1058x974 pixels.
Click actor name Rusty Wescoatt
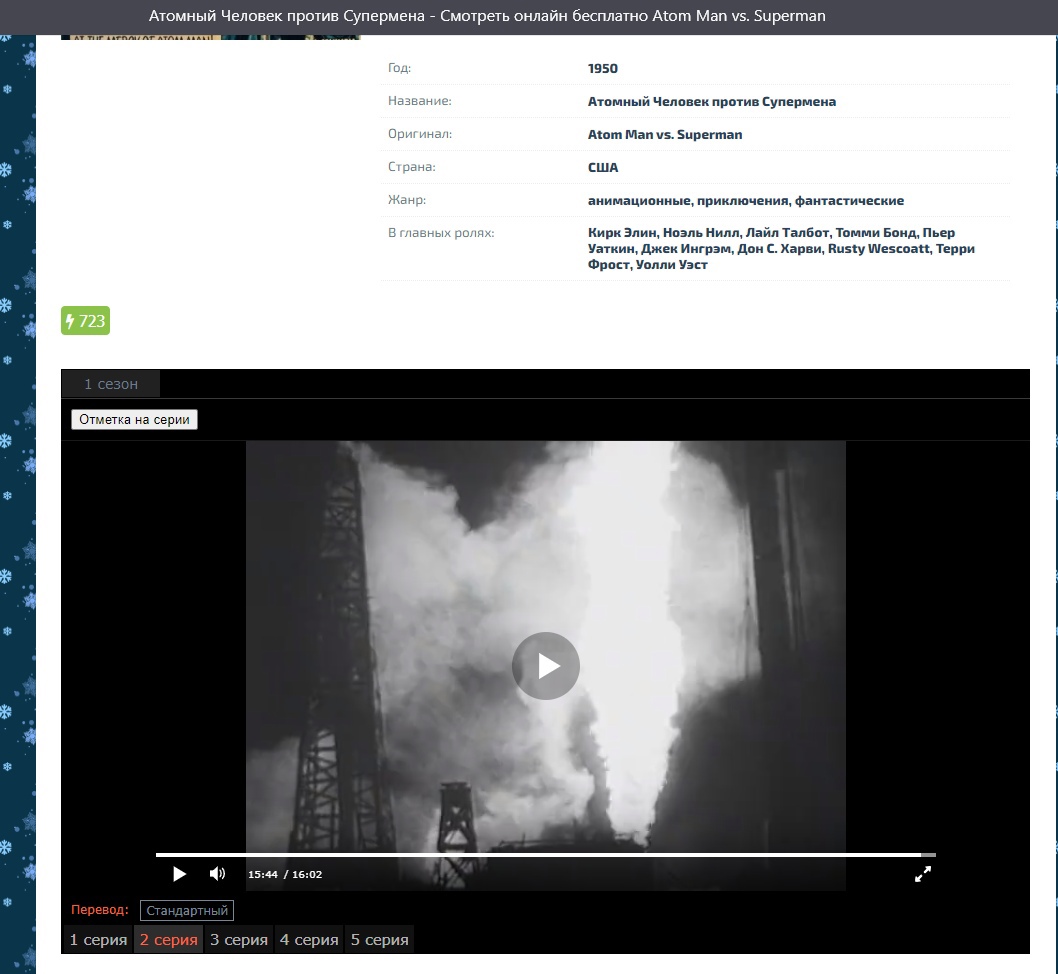click(x=879, y=249)
